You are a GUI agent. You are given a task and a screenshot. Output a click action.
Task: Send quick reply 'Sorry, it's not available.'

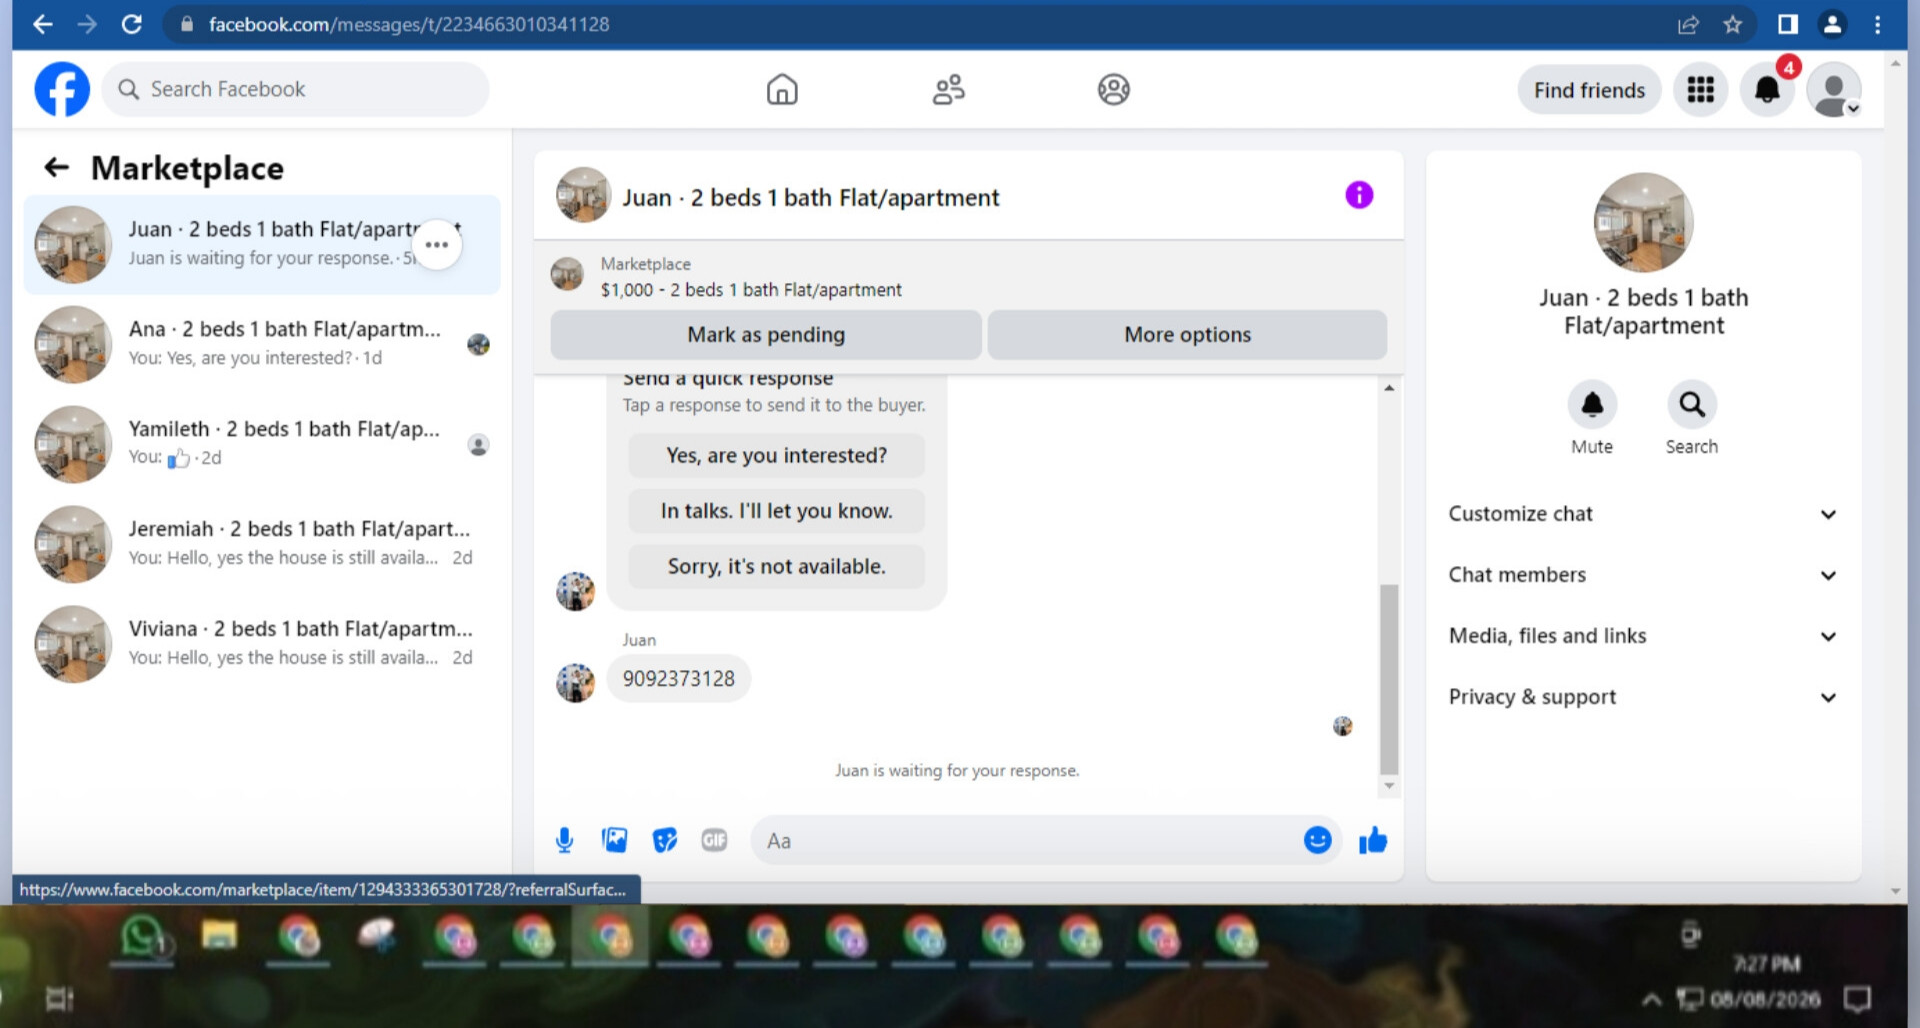(777, 567)
